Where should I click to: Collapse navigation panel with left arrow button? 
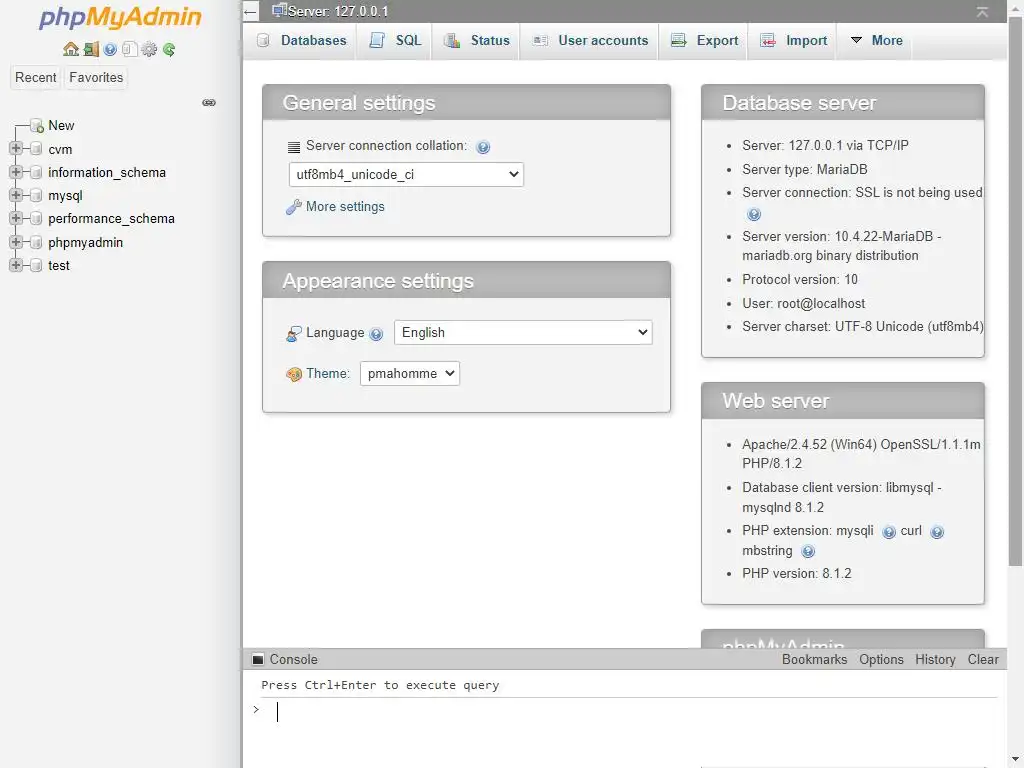point(250,11)
